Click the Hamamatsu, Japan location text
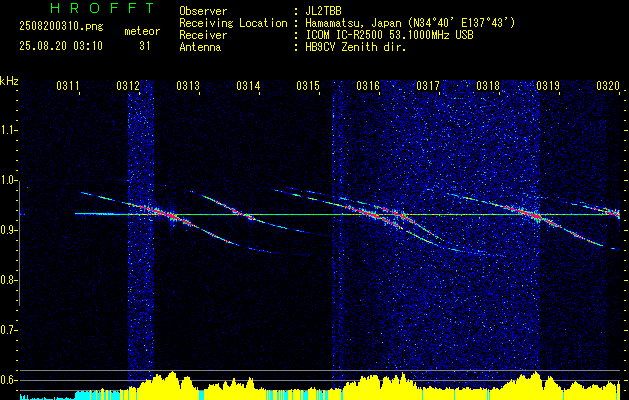The width and height of the screenshot is (629, 400). pyautogui.click(x=410, y=23)
